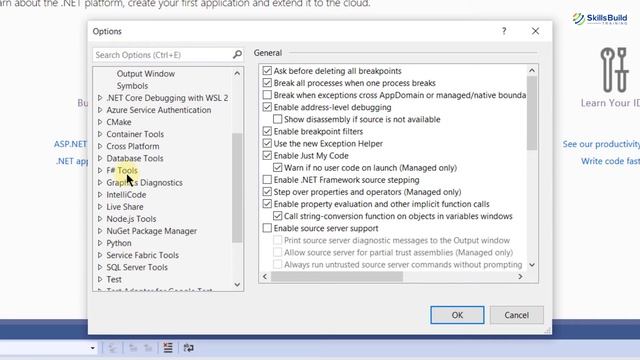Viewport: 640px width, 360px height.
Task: Expand .NET Core Debugging with WSL 2
Action: (100, 98)
